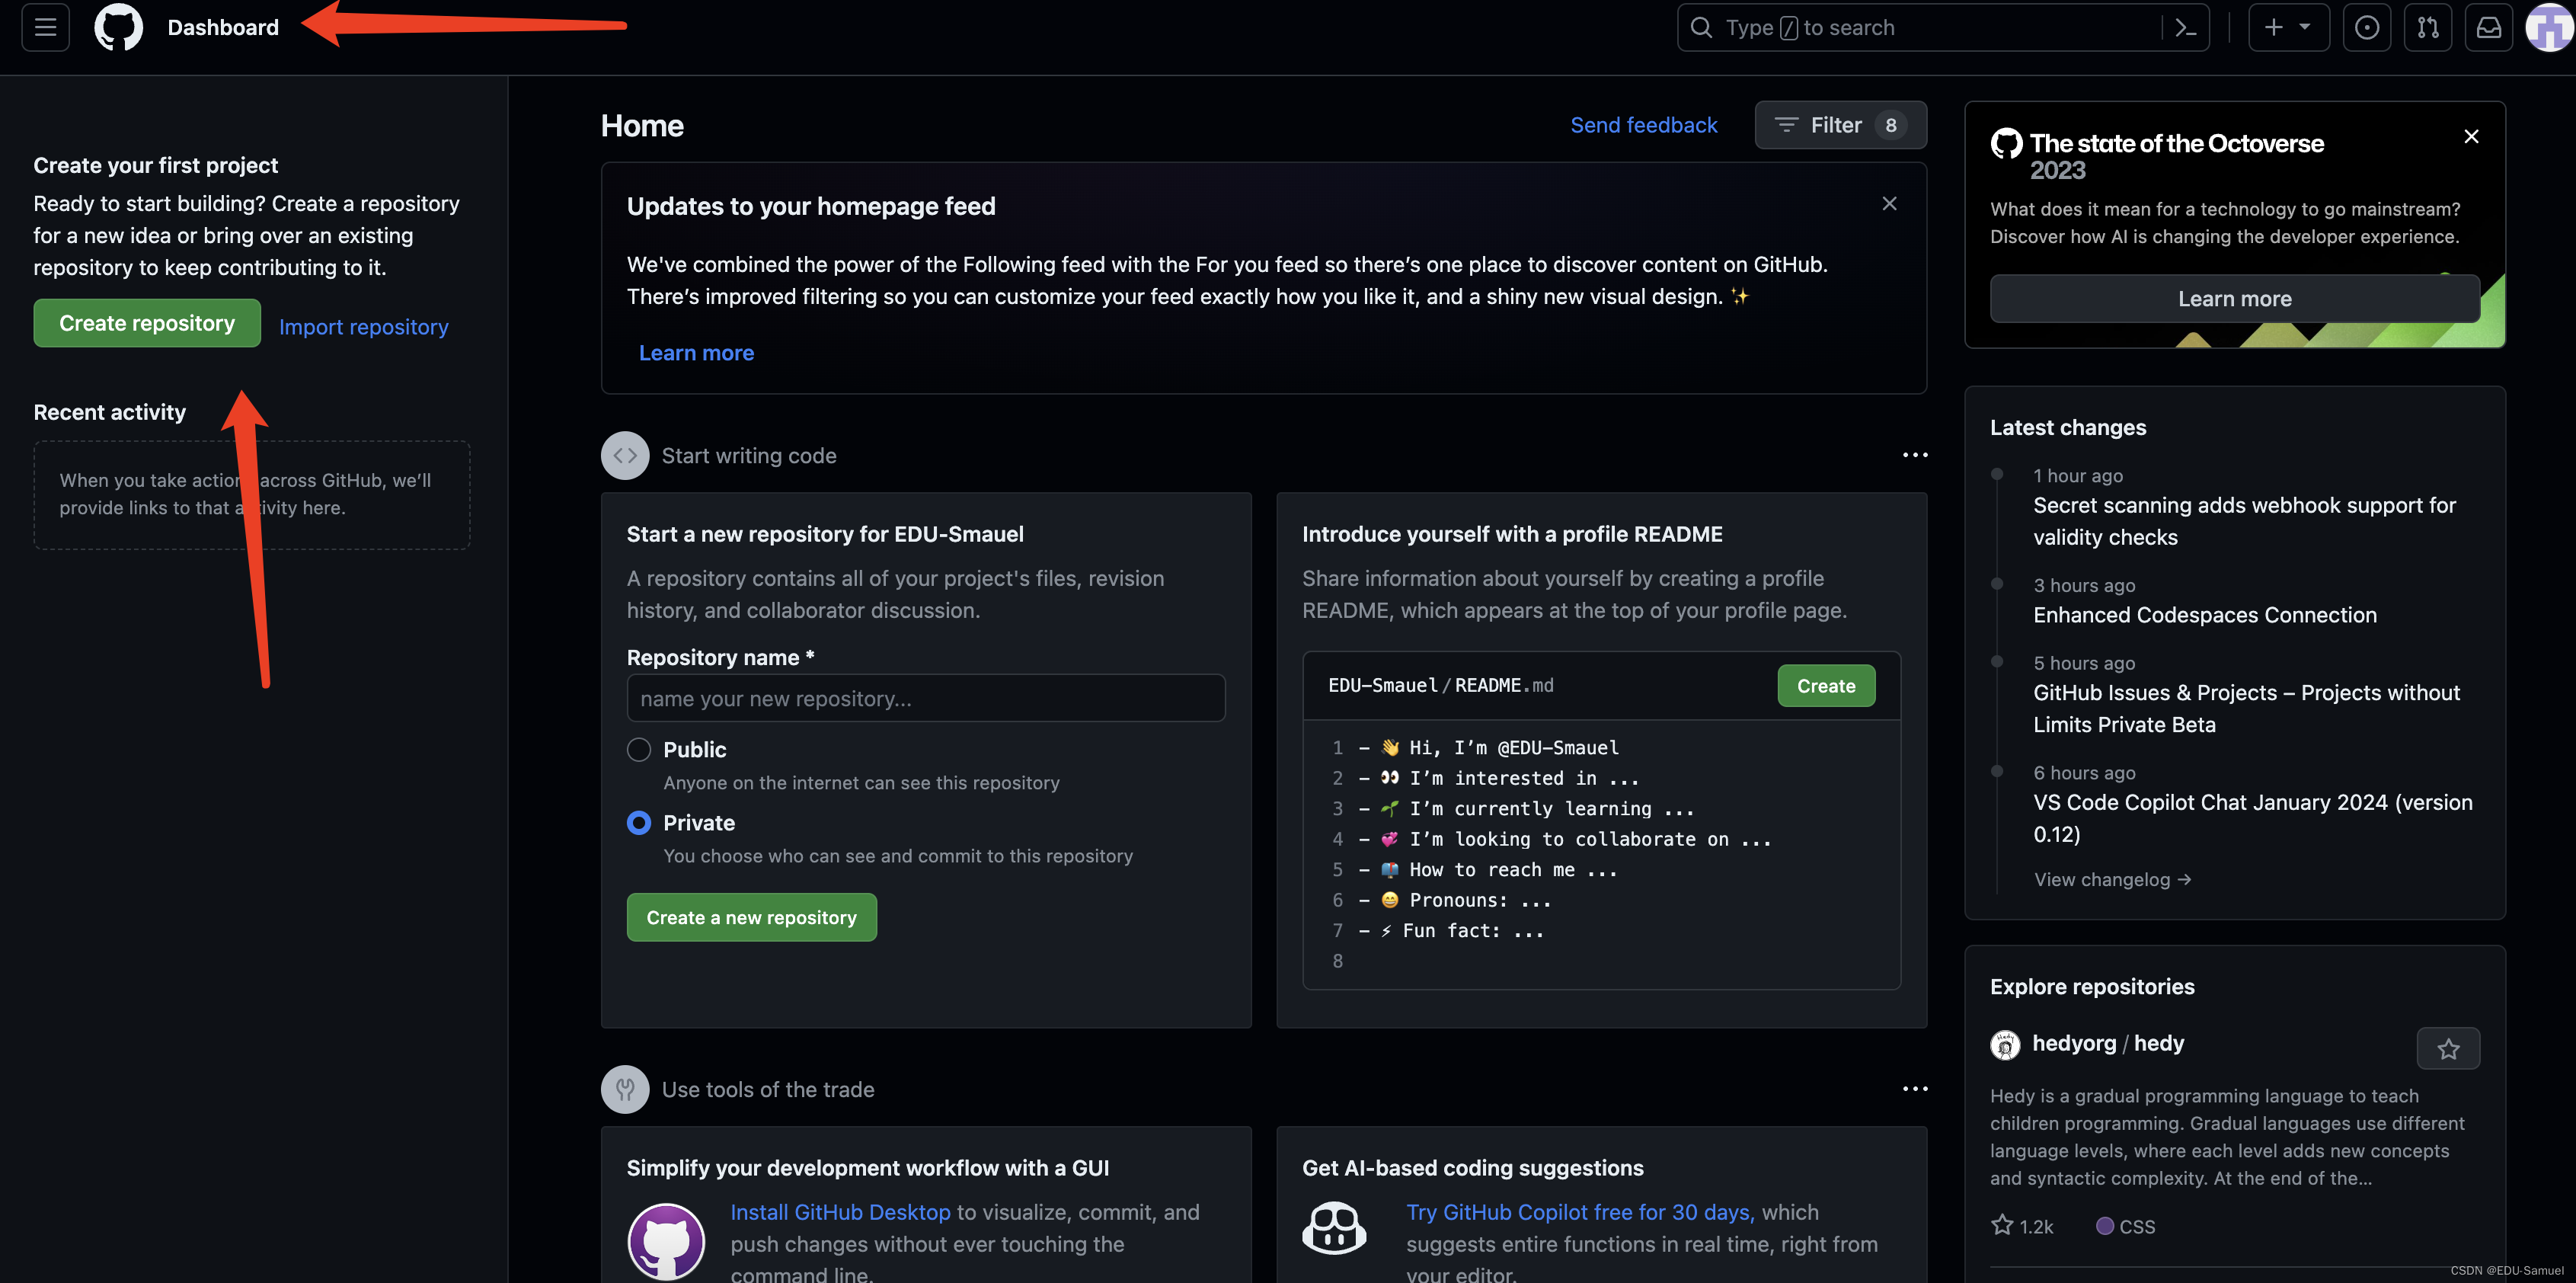Click the '1 hour ago' timestamp
2576x1283 pixels.
point(2077,476)
